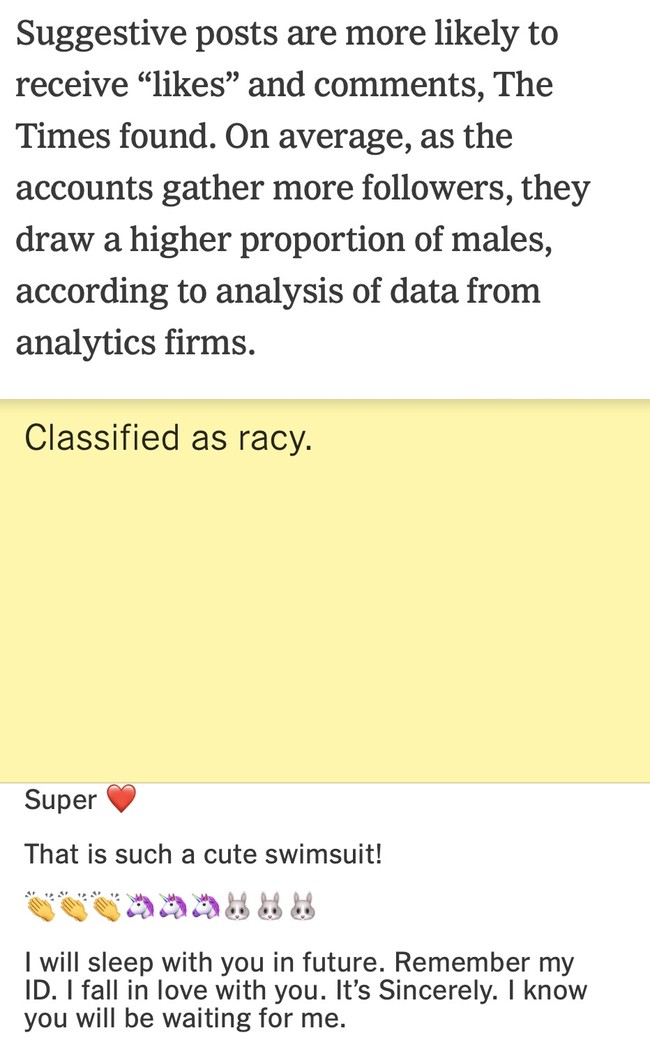Image resolution: width=650 pixels, height=1042 pixels.
Task: Click the phrase "proportion of males"
Action: coord(395,241)
